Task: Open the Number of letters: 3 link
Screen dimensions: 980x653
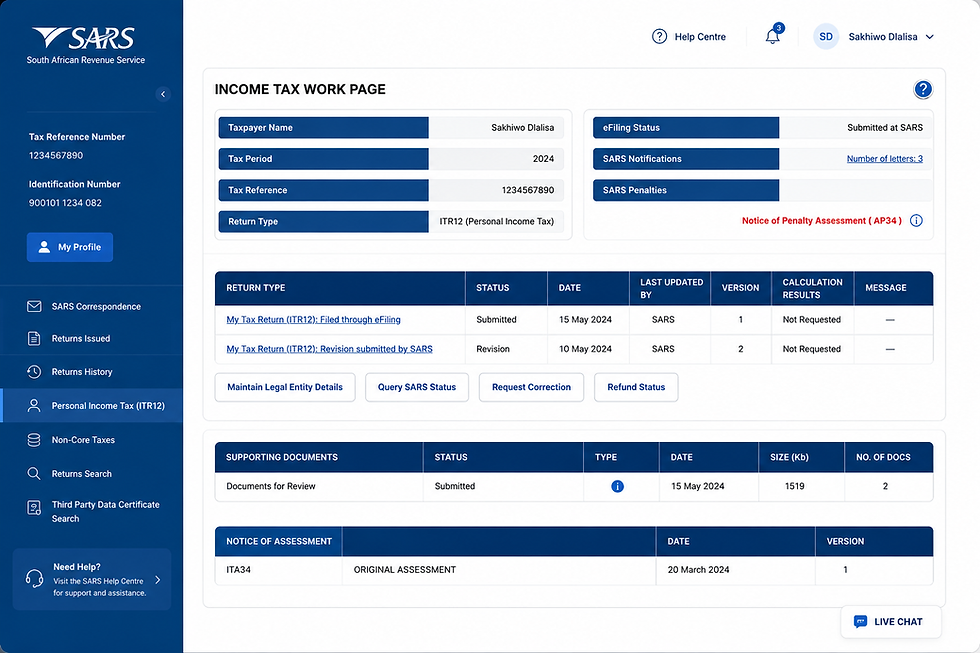Action: [x=884, y=159]
